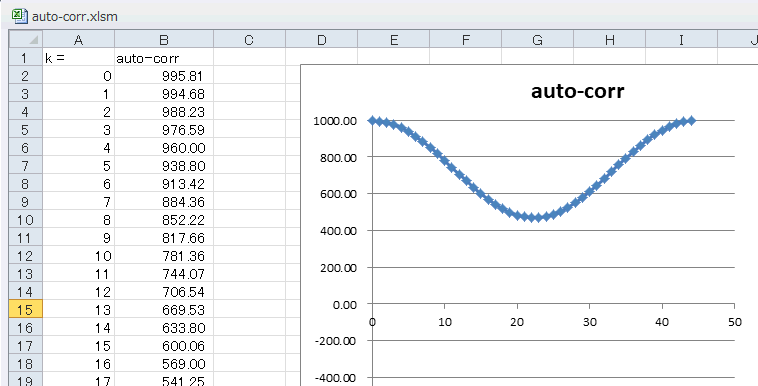The width and height of the screenshot is (758, 386).
Task: Select column F header
Action: pos(466,39)
